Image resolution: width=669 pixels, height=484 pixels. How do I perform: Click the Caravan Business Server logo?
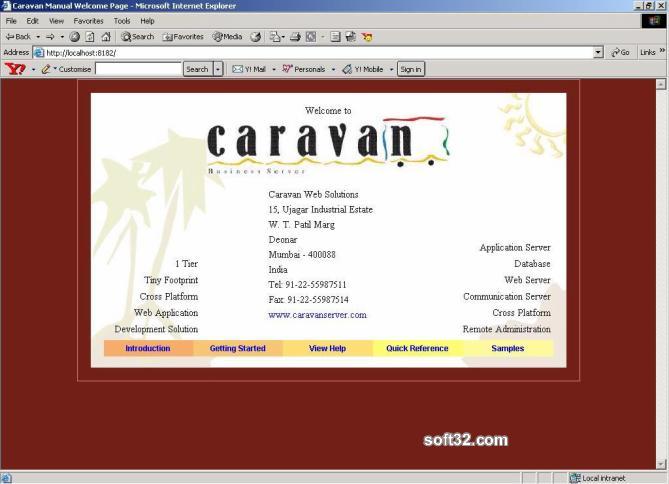pyautogui.click(x=328, y=145)
